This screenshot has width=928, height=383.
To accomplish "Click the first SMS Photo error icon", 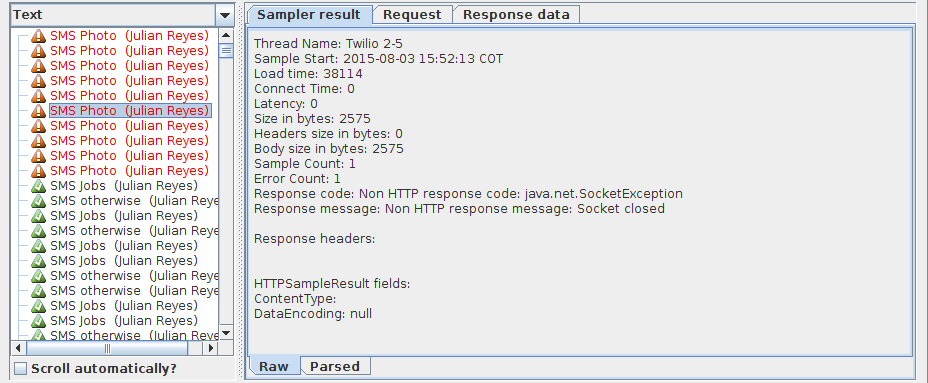I will pyautogui.click(x=38, y=36).
